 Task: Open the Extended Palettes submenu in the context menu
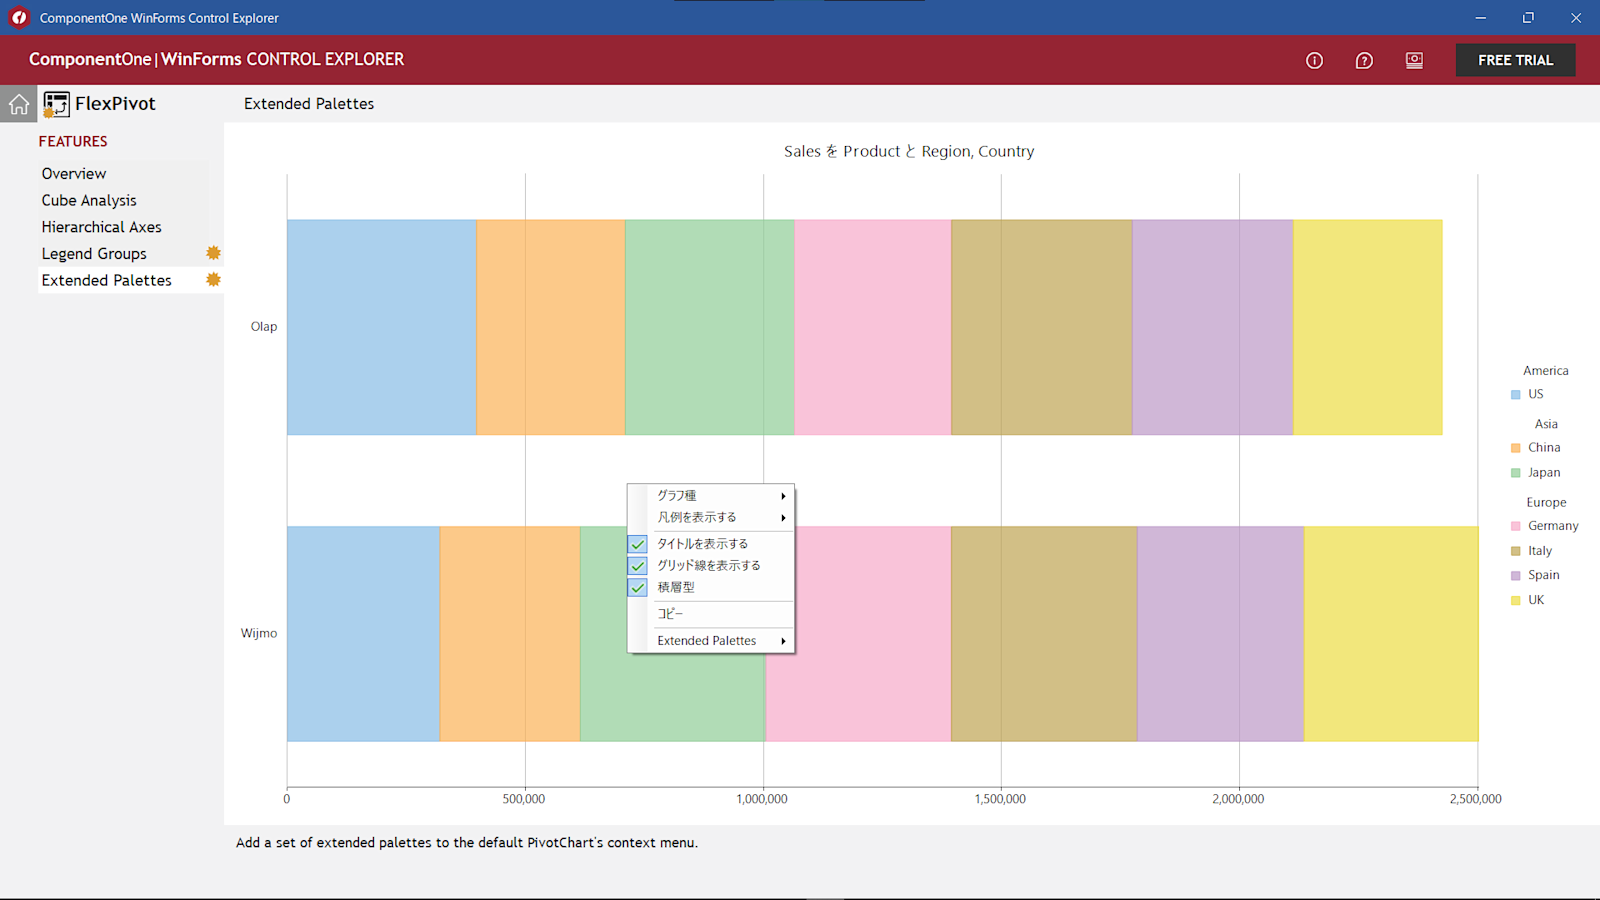(x=711, y=641)
